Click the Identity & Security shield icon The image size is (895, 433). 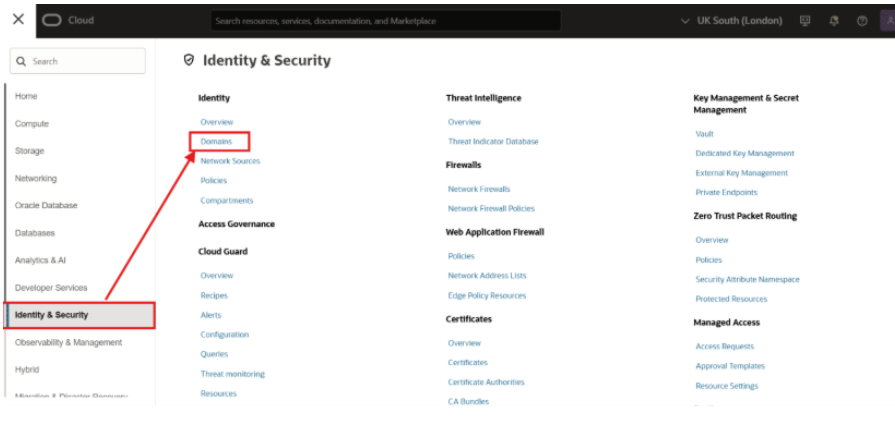[189, 61]
